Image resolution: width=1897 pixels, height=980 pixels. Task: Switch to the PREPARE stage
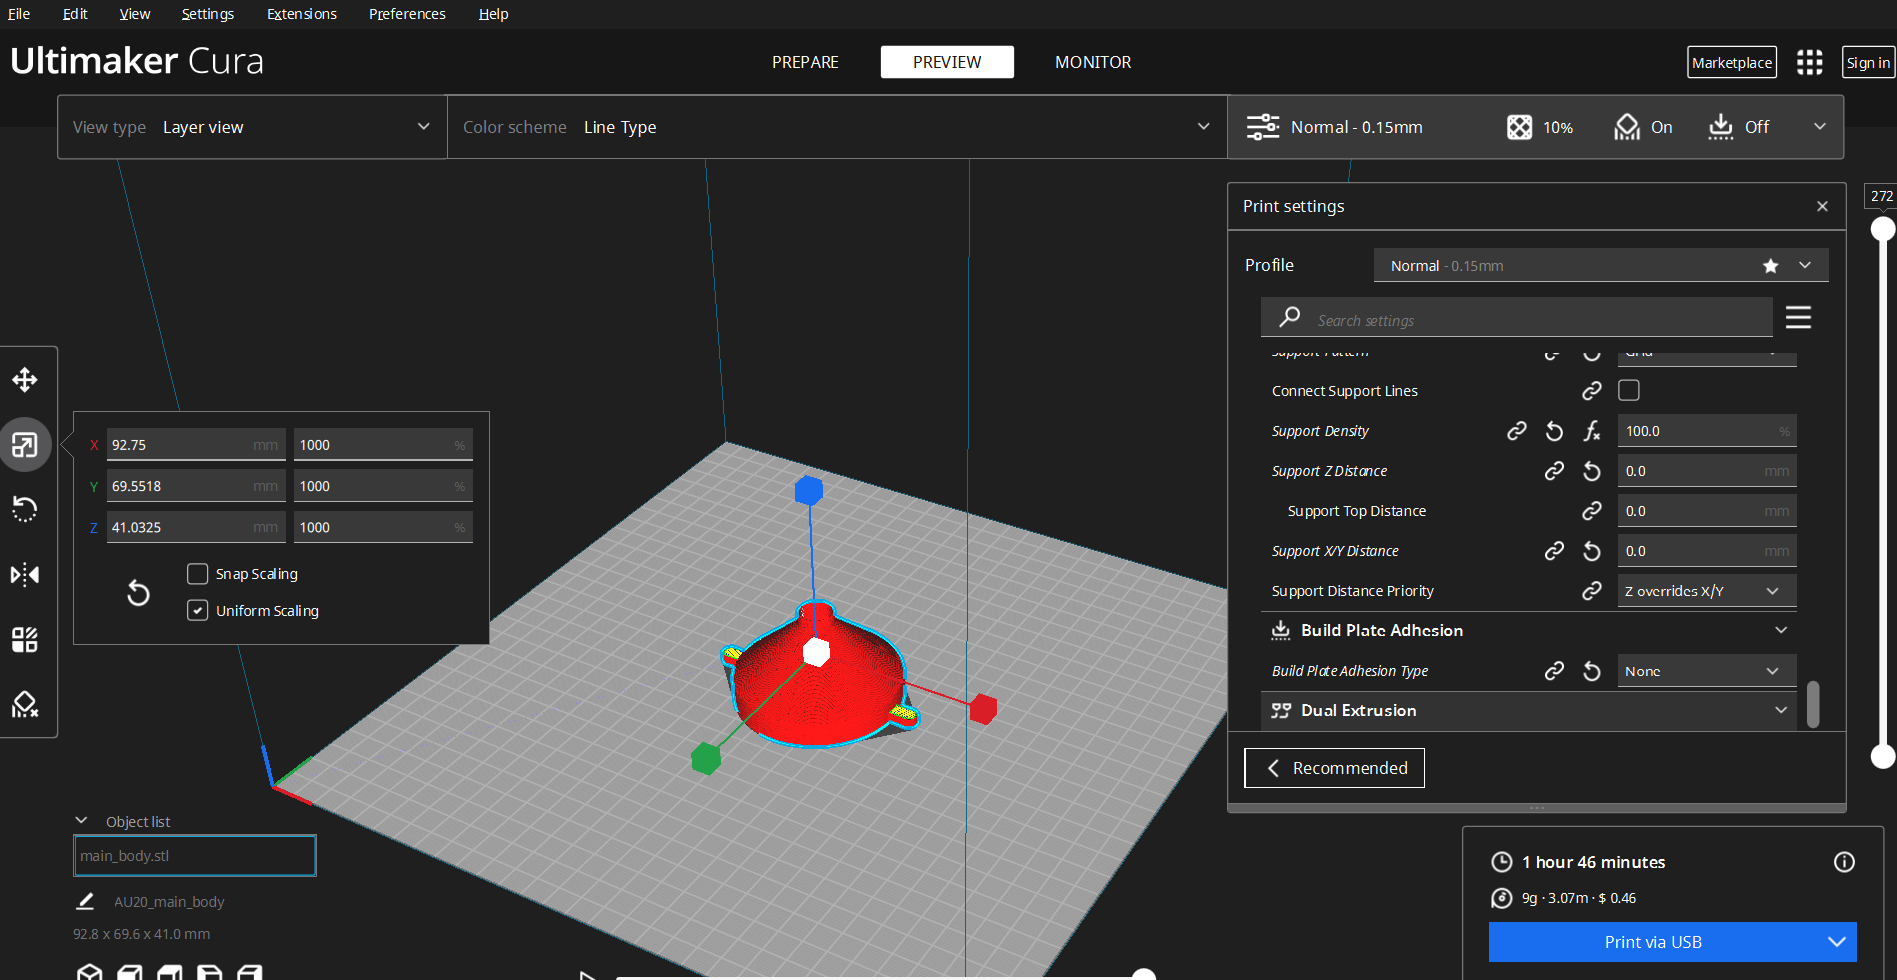[x=805, y=62]
